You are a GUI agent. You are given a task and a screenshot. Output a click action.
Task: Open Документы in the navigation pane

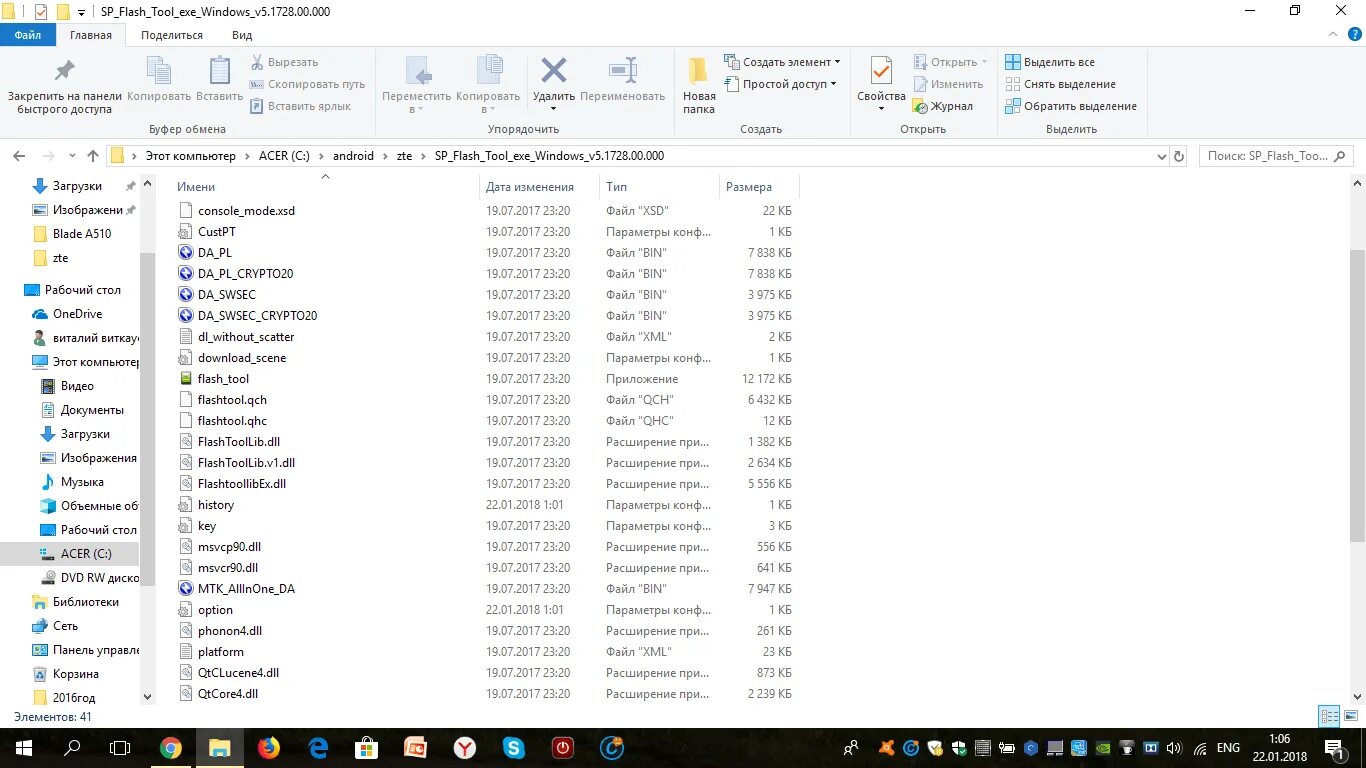[92, 410]
